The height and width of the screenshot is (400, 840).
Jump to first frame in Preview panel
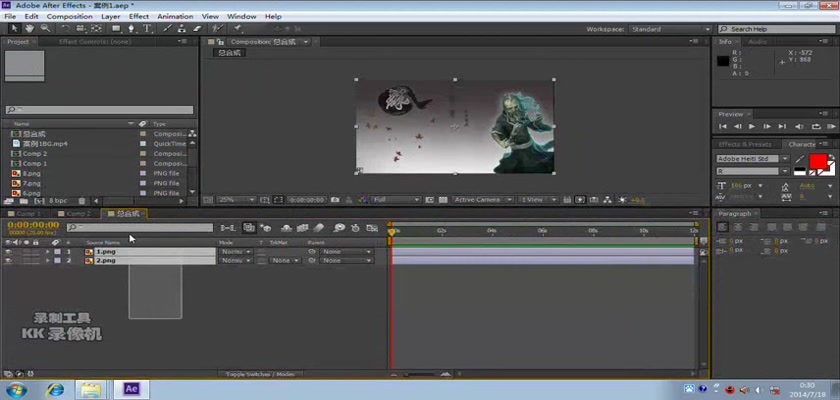pyautogui.click(x=723, y=126)
